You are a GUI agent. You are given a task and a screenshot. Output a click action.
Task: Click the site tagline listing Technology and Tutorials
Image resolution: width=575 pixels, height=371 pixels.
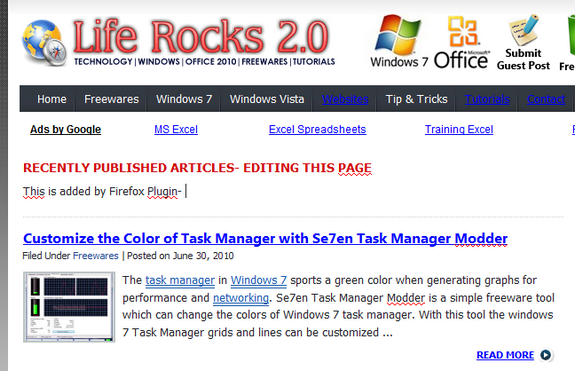click(x=205, y=62)
